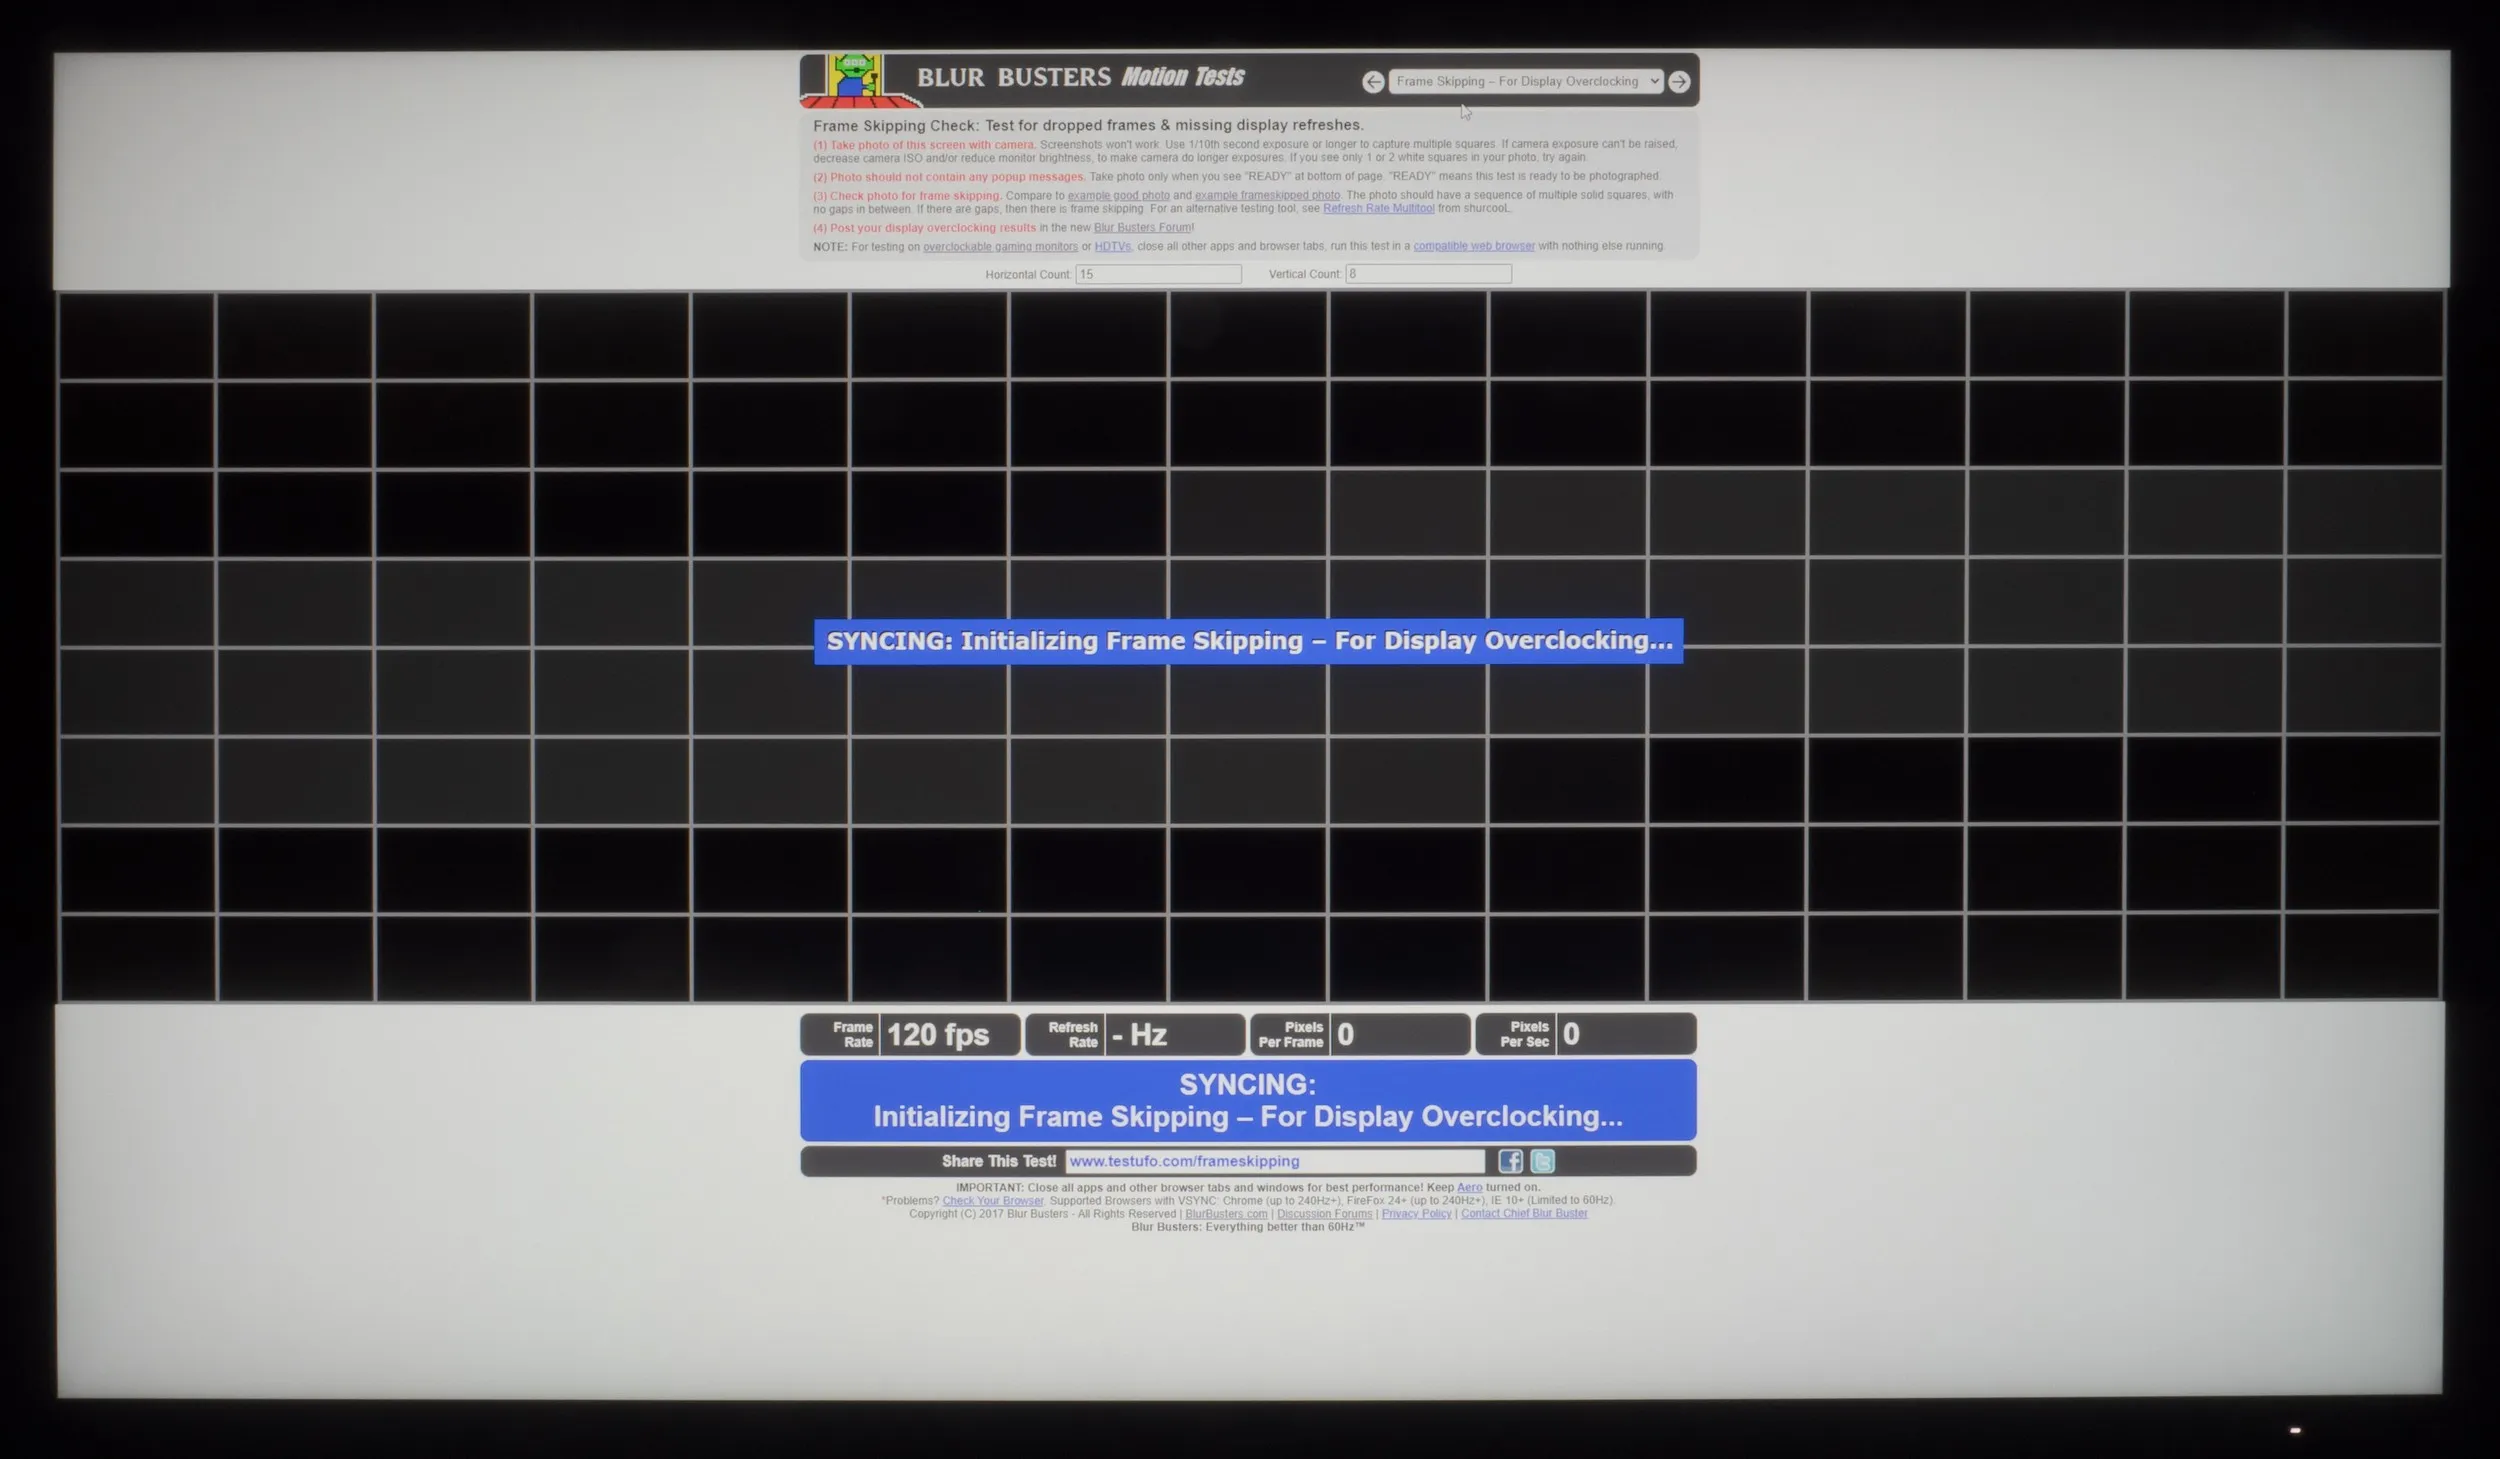
Task: Open the example frameskipped photo link
Action: 1267,196
